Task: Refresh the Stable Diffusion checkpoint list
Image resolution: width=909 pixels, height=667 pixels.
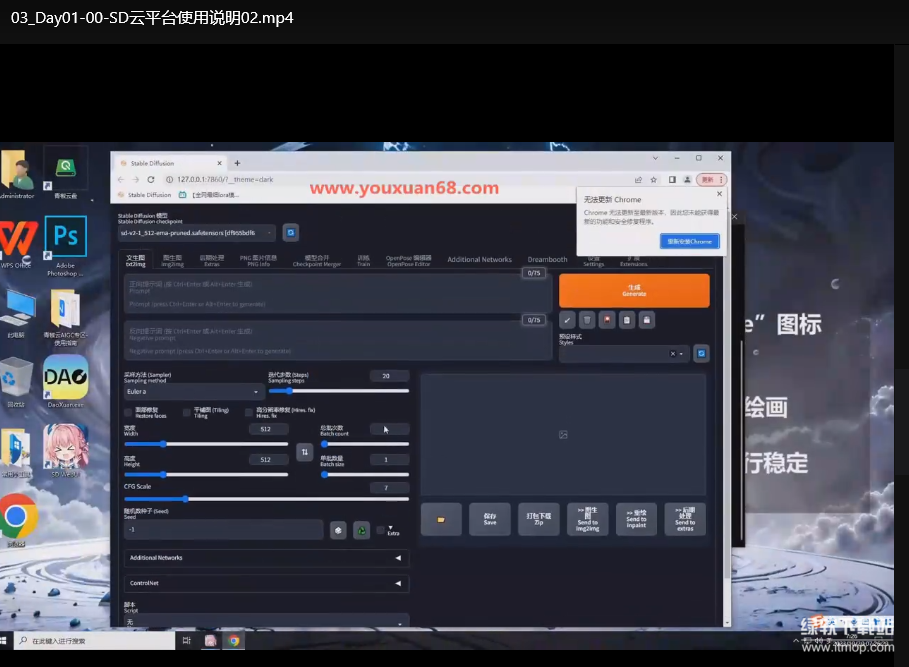Action: (x=290, y=233)
